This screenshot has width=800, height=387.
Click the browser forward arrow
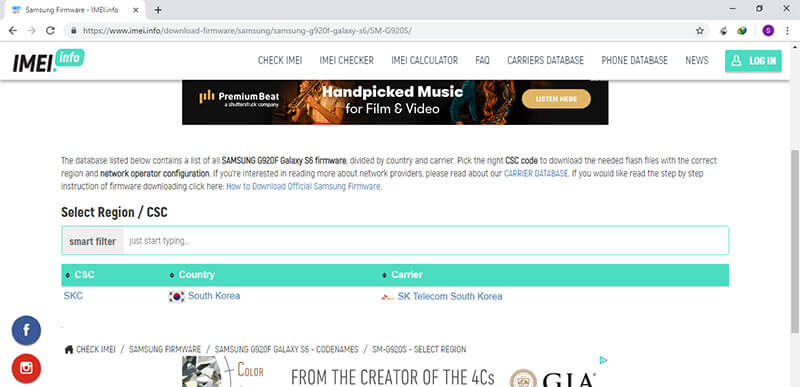32,31
